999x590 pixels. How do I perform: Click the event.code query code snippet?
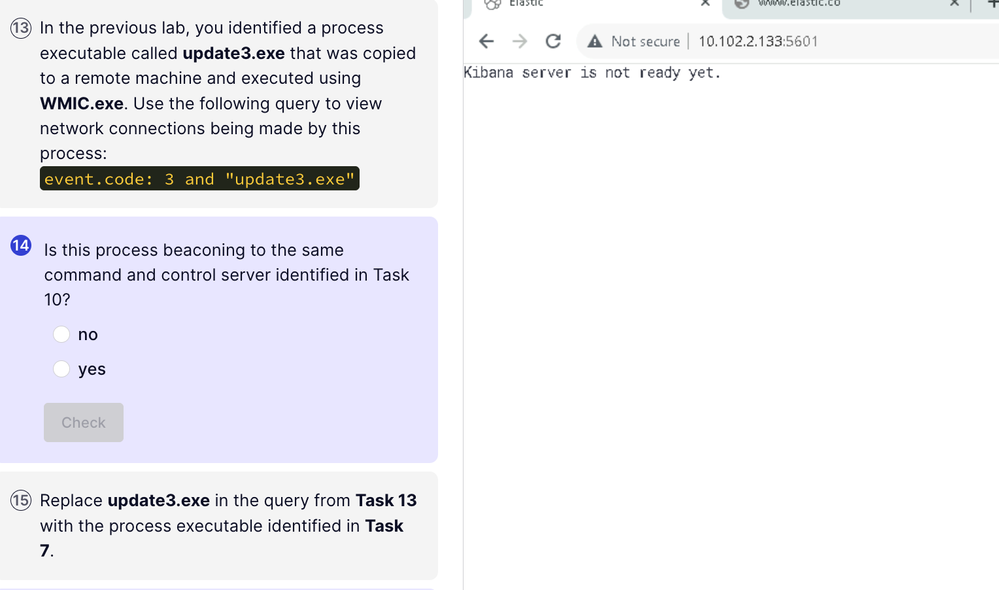199,179
